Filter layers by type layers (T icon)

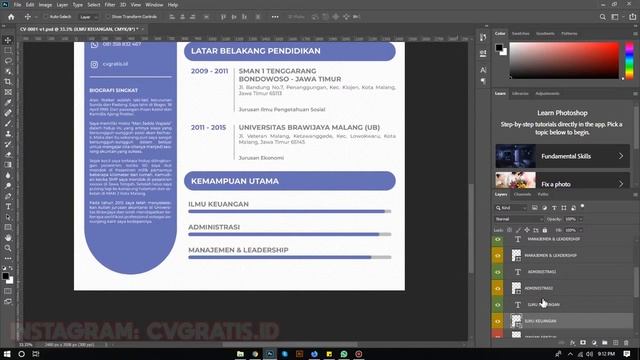[x=554, y=208]
